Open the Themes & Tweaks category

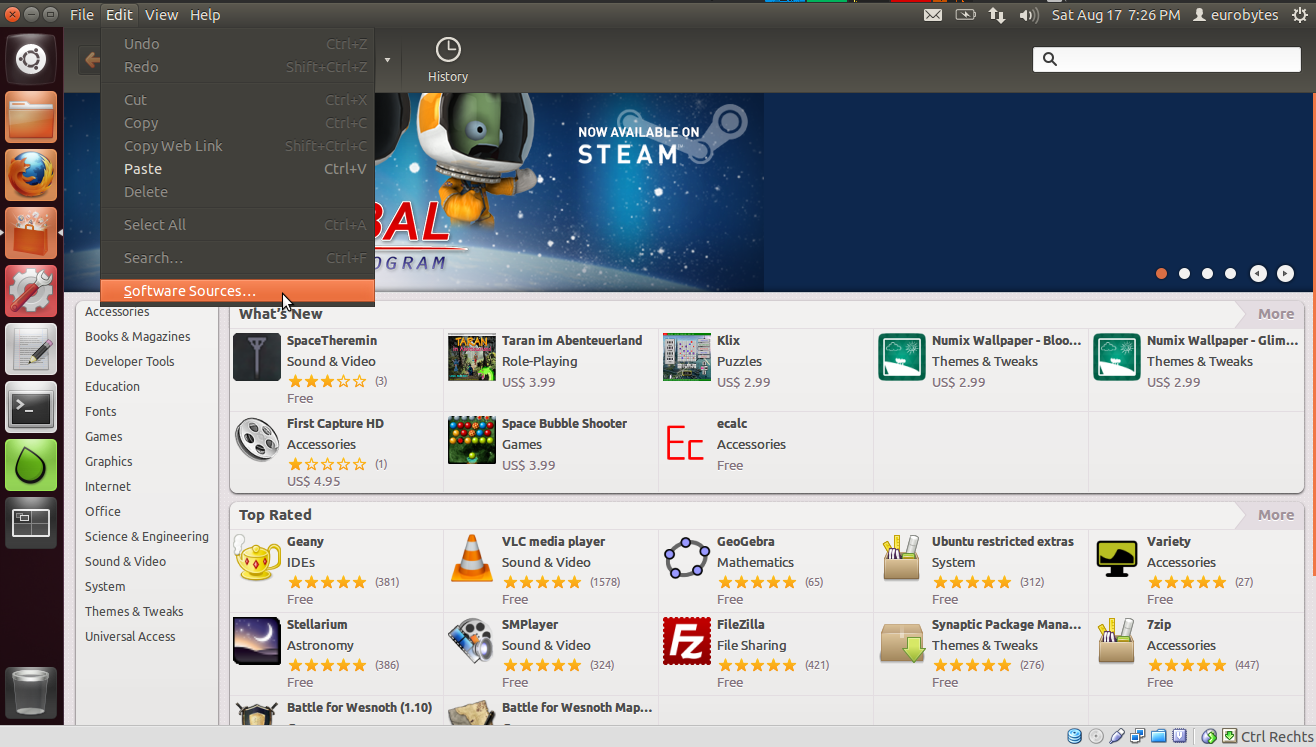tap(134, 612)
